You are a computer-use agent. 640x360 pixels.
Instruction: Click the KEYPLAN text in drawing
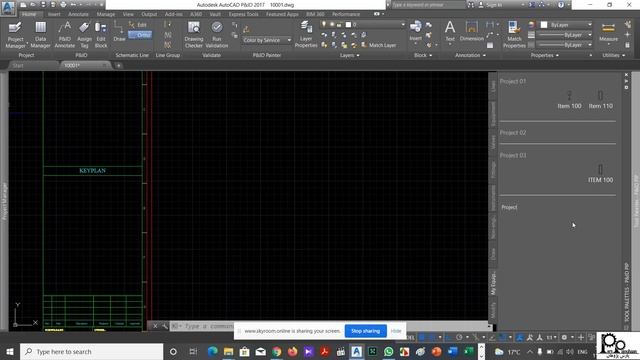93,171
